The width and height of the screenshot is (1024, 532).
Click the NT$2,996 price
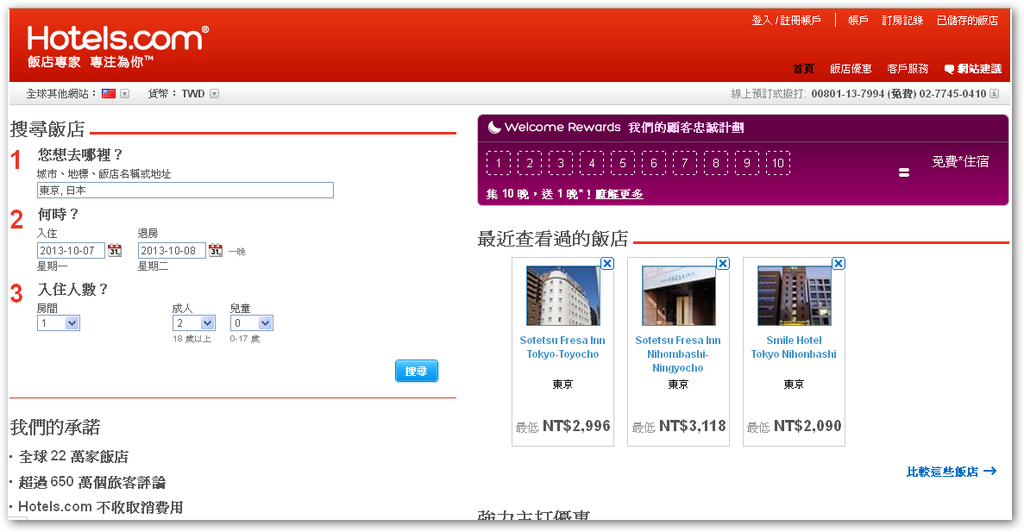tap(577, 426)
